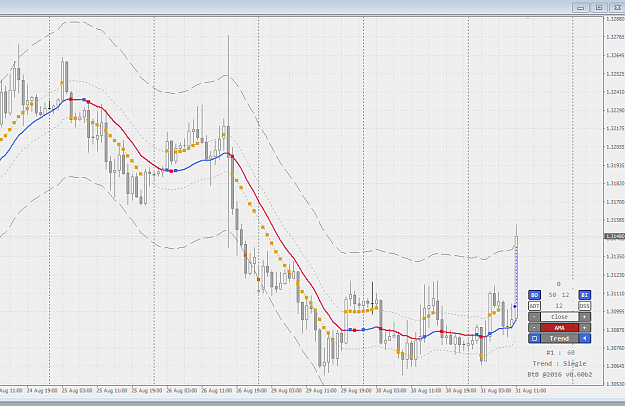Viewport: 625px width, 406px height.
Task: Click the Trend button
Action: (x=559, y=338)
